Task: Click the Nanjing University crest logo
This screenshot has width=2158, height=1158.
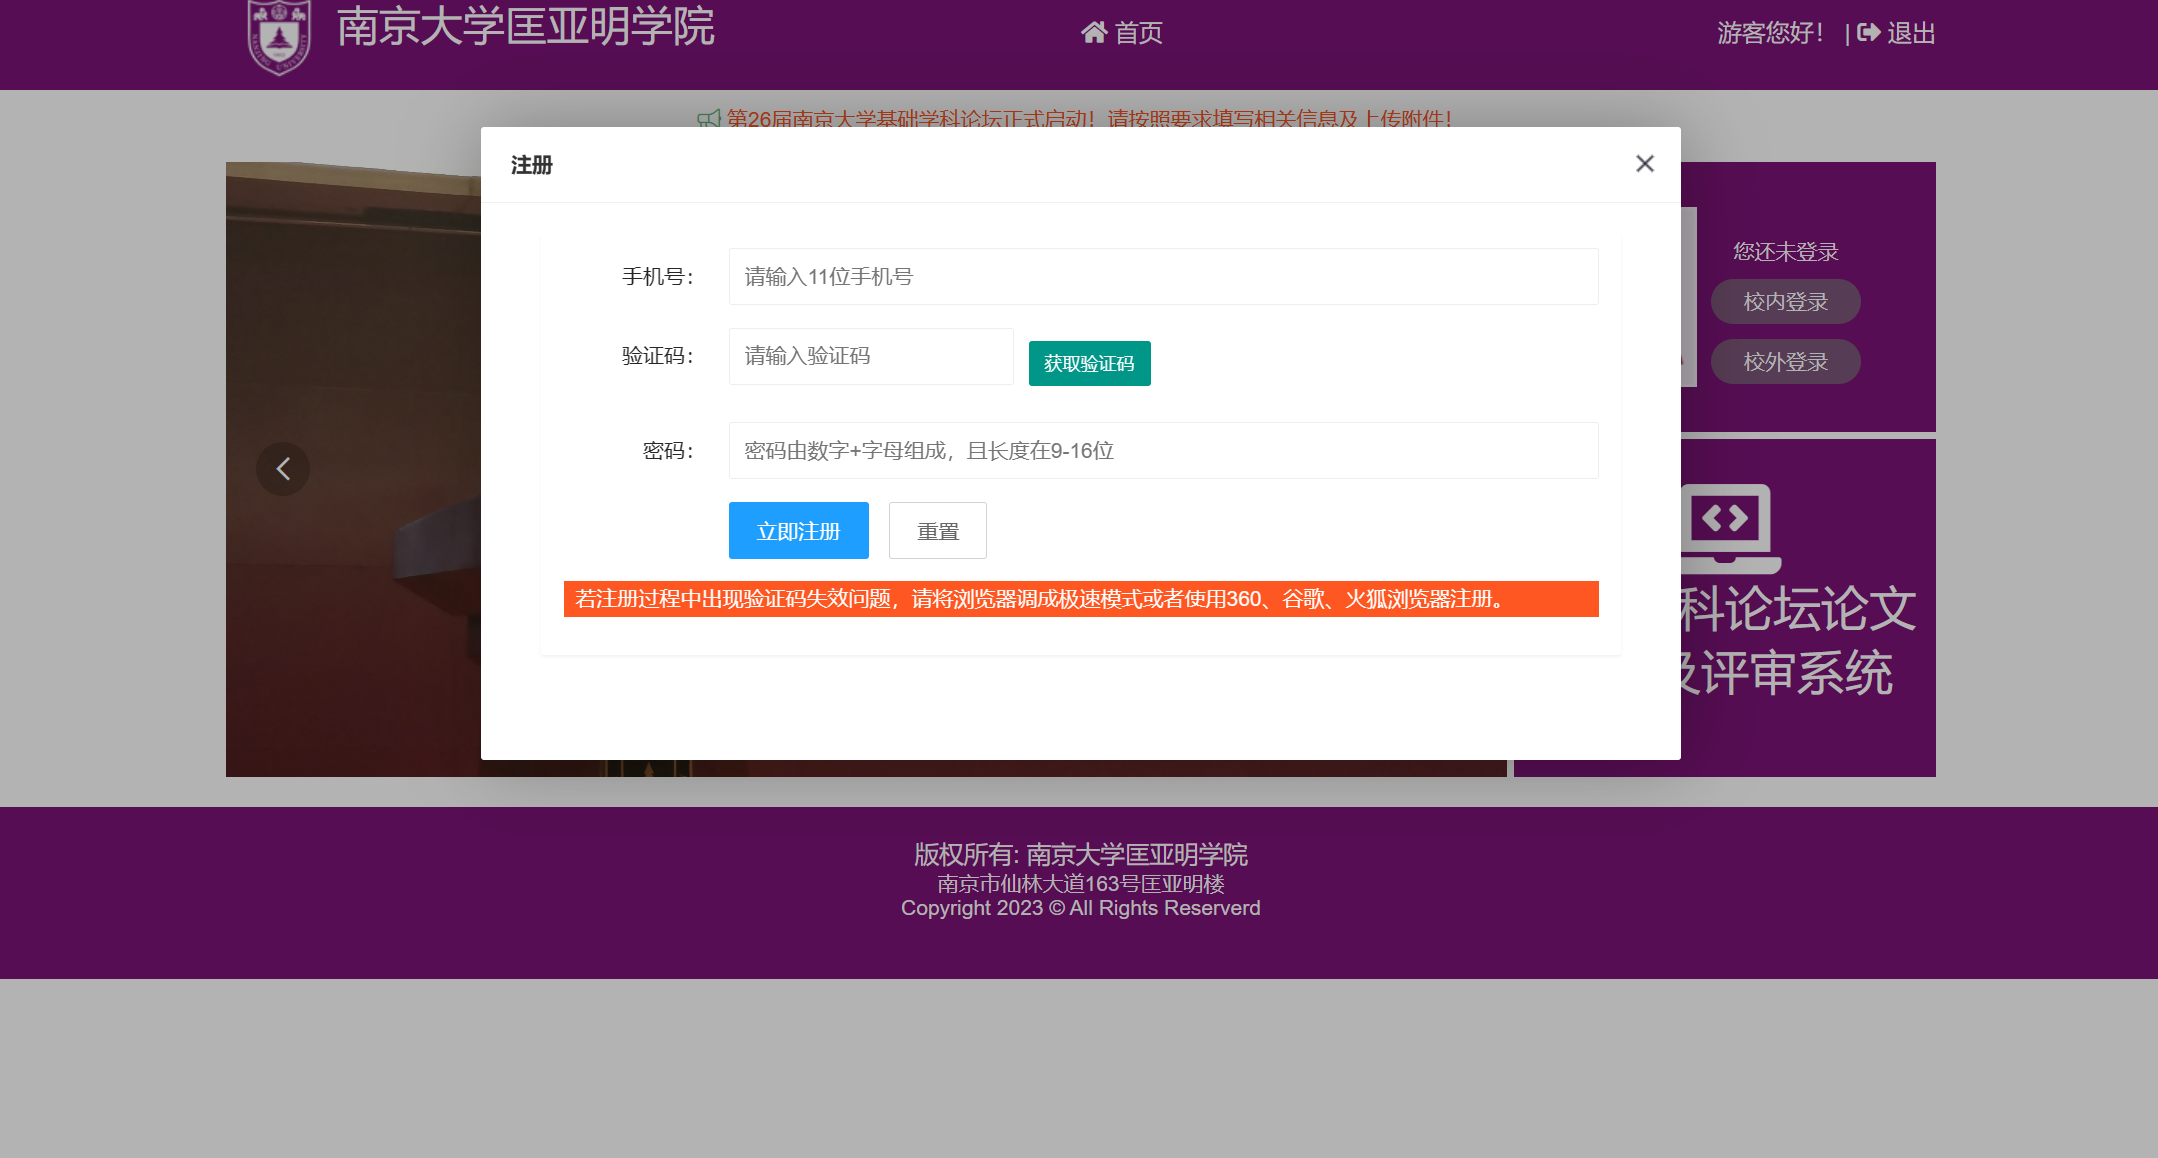Action: coord(279,37)
